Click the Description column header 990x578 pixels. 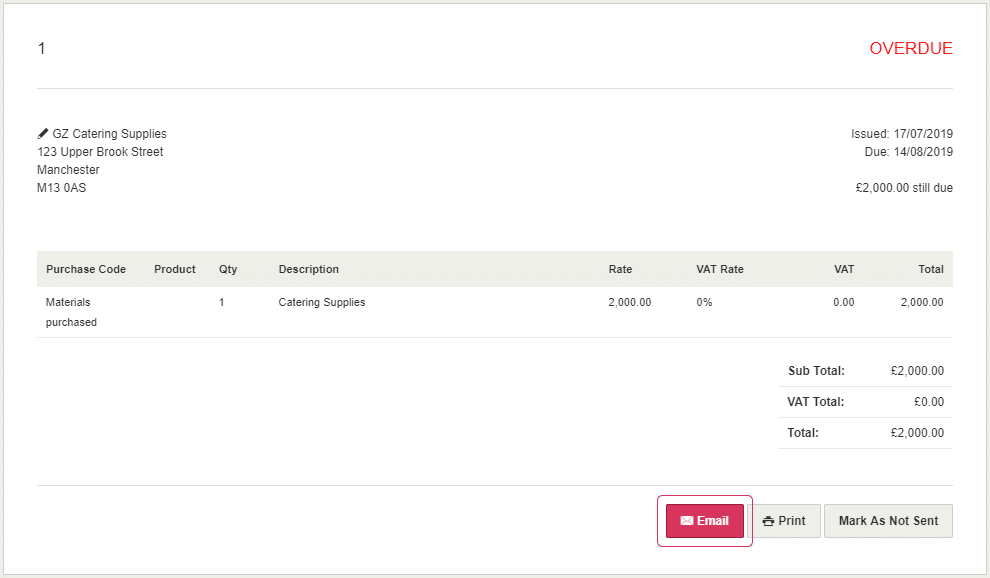tap(309, 269)
